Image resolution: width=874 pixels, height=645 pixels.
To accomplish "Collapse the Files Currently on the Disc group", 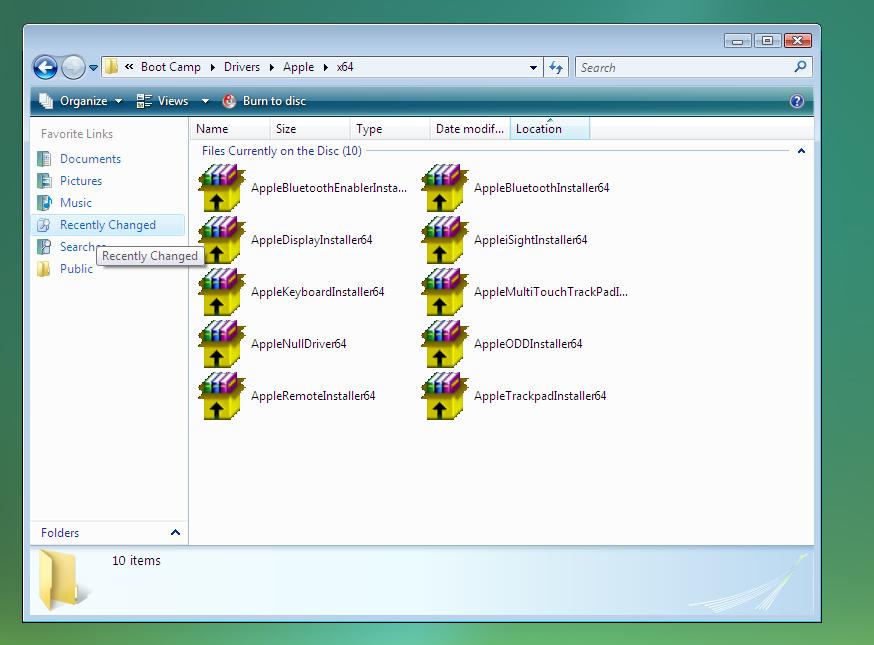I will (x=802, y=151).
